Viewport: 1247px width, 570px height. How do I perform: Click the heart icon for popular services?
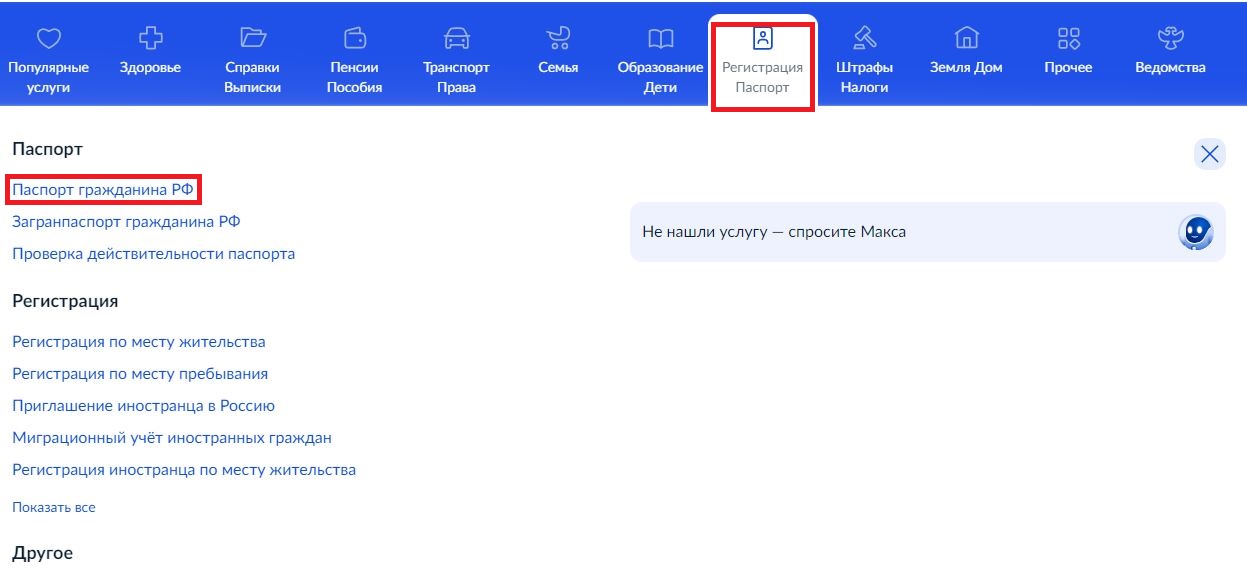coord(48,39)
